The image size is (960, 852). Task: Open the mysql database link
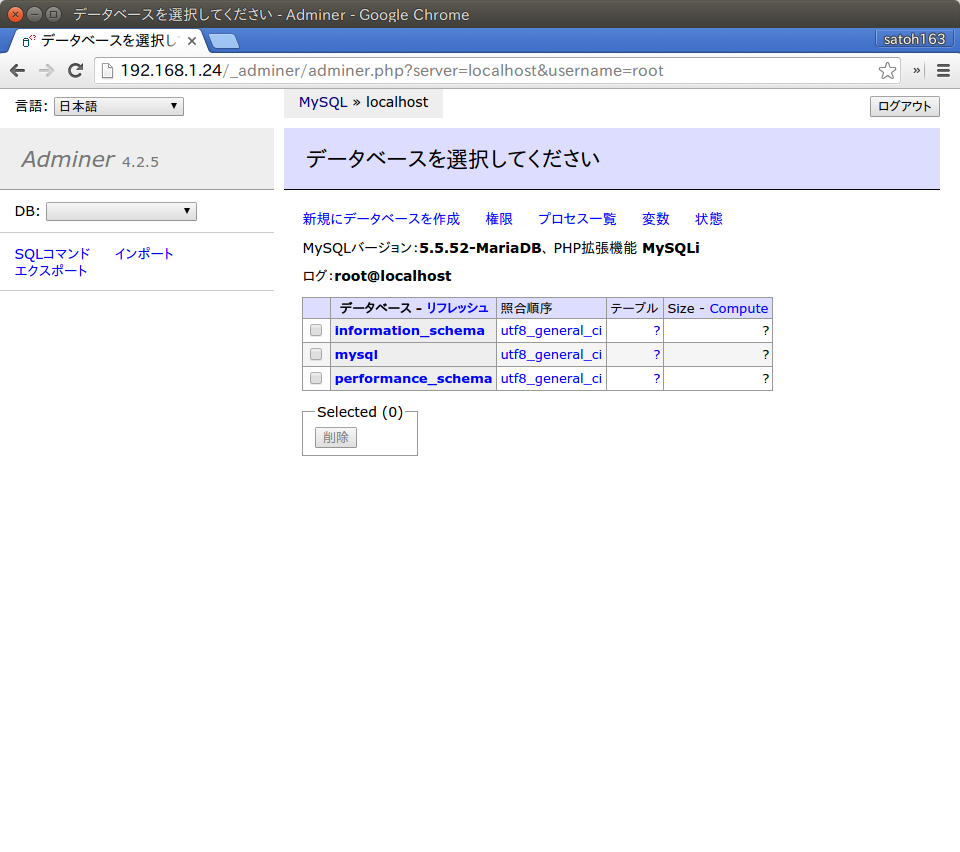tap(356, 354)
